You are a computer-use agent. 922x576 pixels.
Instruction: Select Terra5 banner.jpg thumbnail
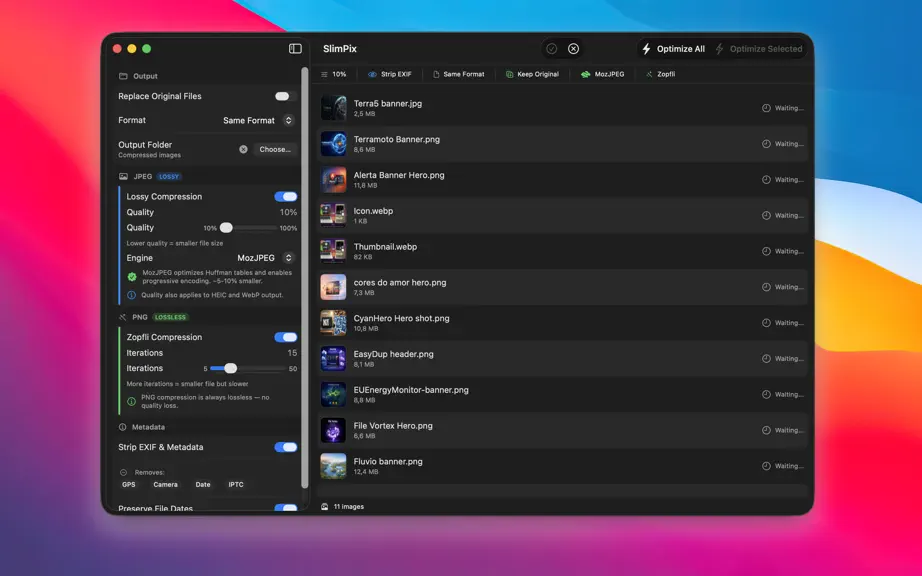pos(333,108)
